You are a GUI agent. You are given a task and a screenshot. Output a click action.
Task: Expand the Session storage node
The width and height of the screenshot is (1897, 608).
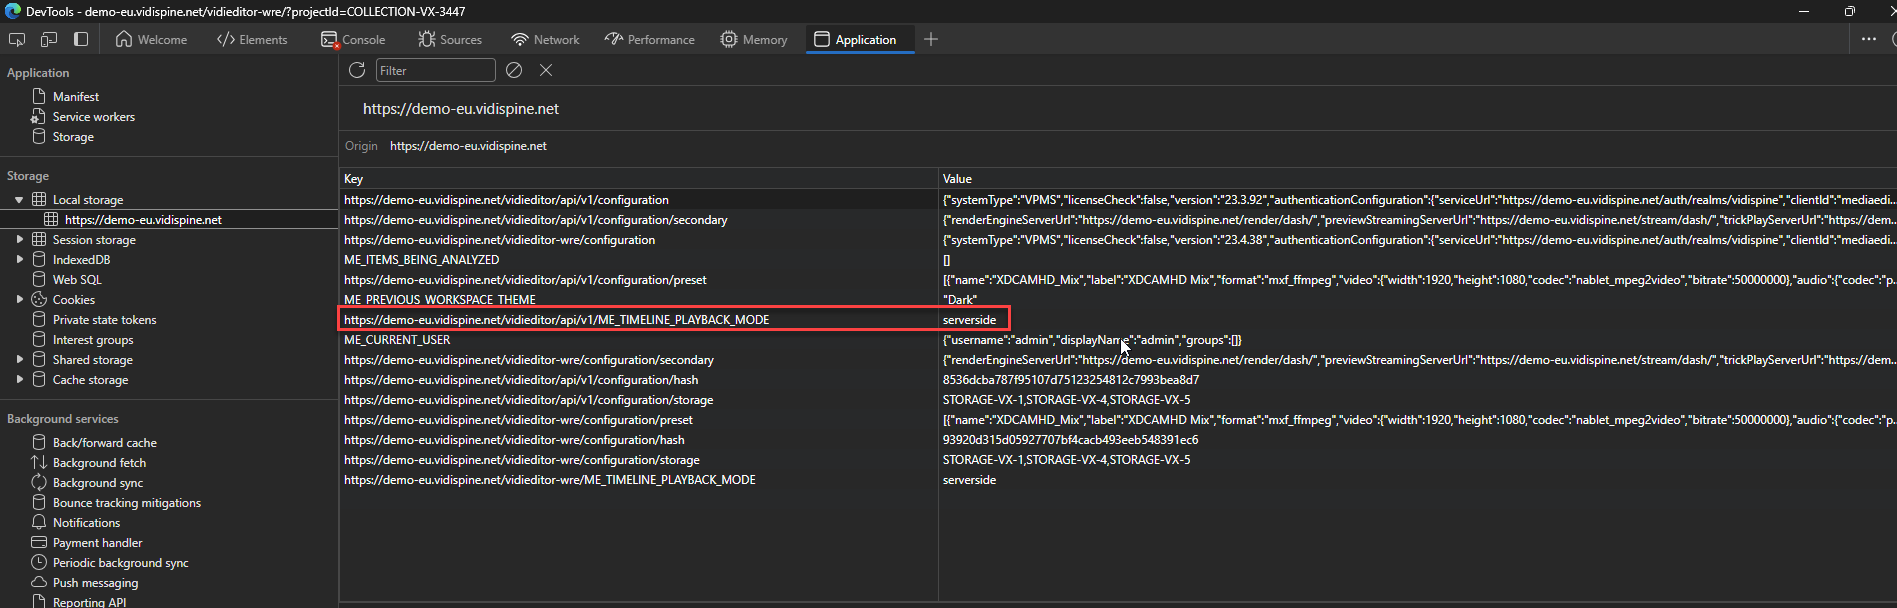tap(19, 240)
